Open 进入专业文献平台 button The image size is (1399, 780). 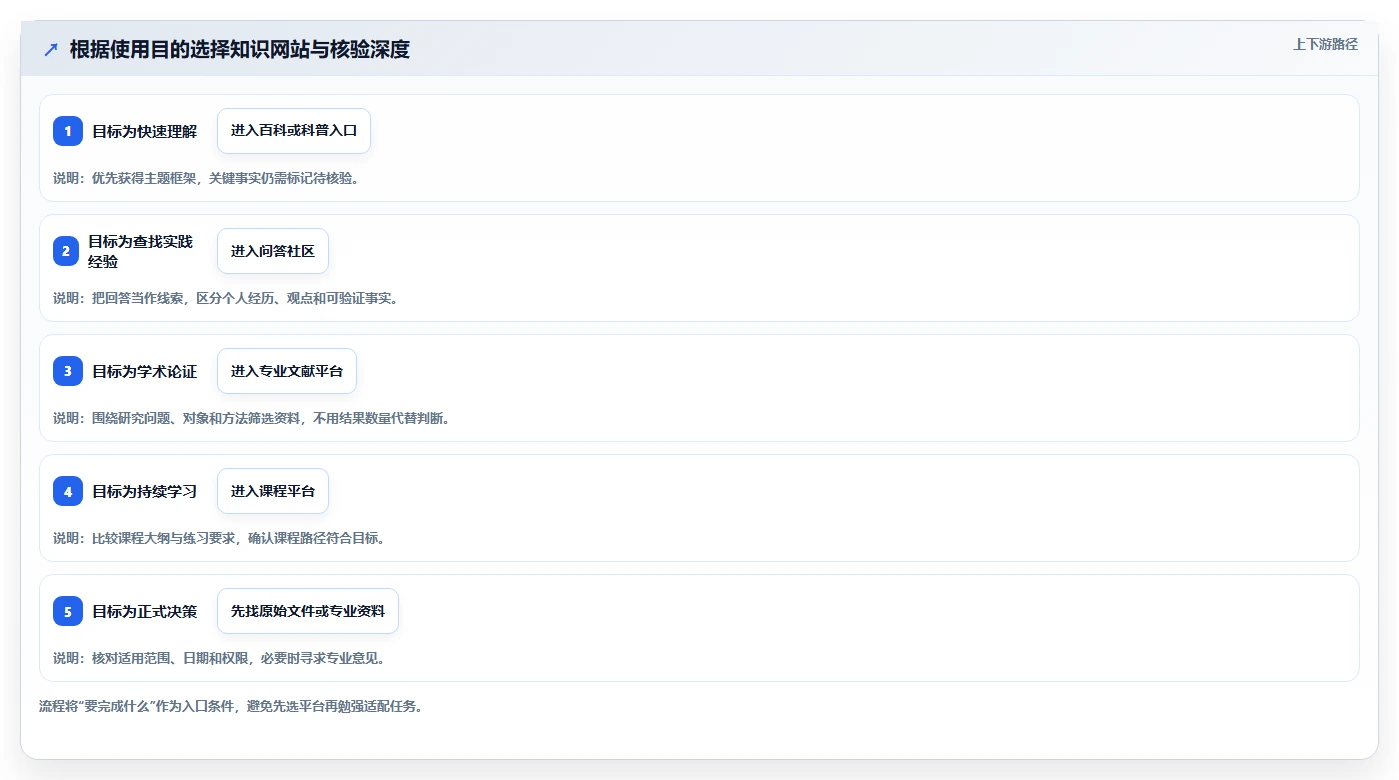point(287,371)
